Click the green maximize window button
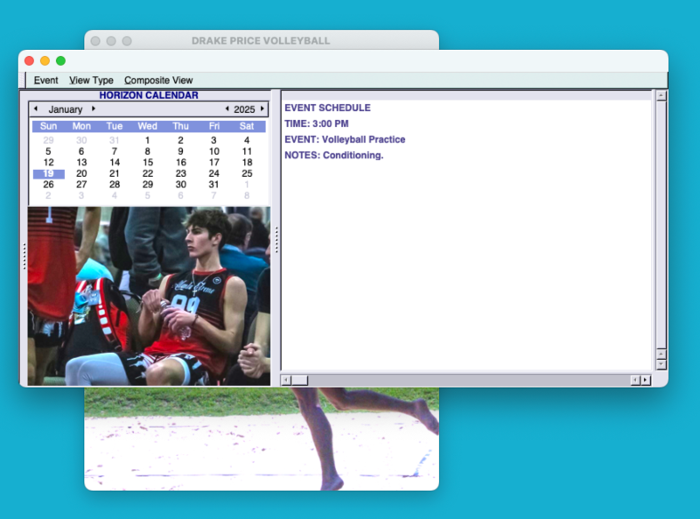Screen dimensions: 700x519 [61, 61]
